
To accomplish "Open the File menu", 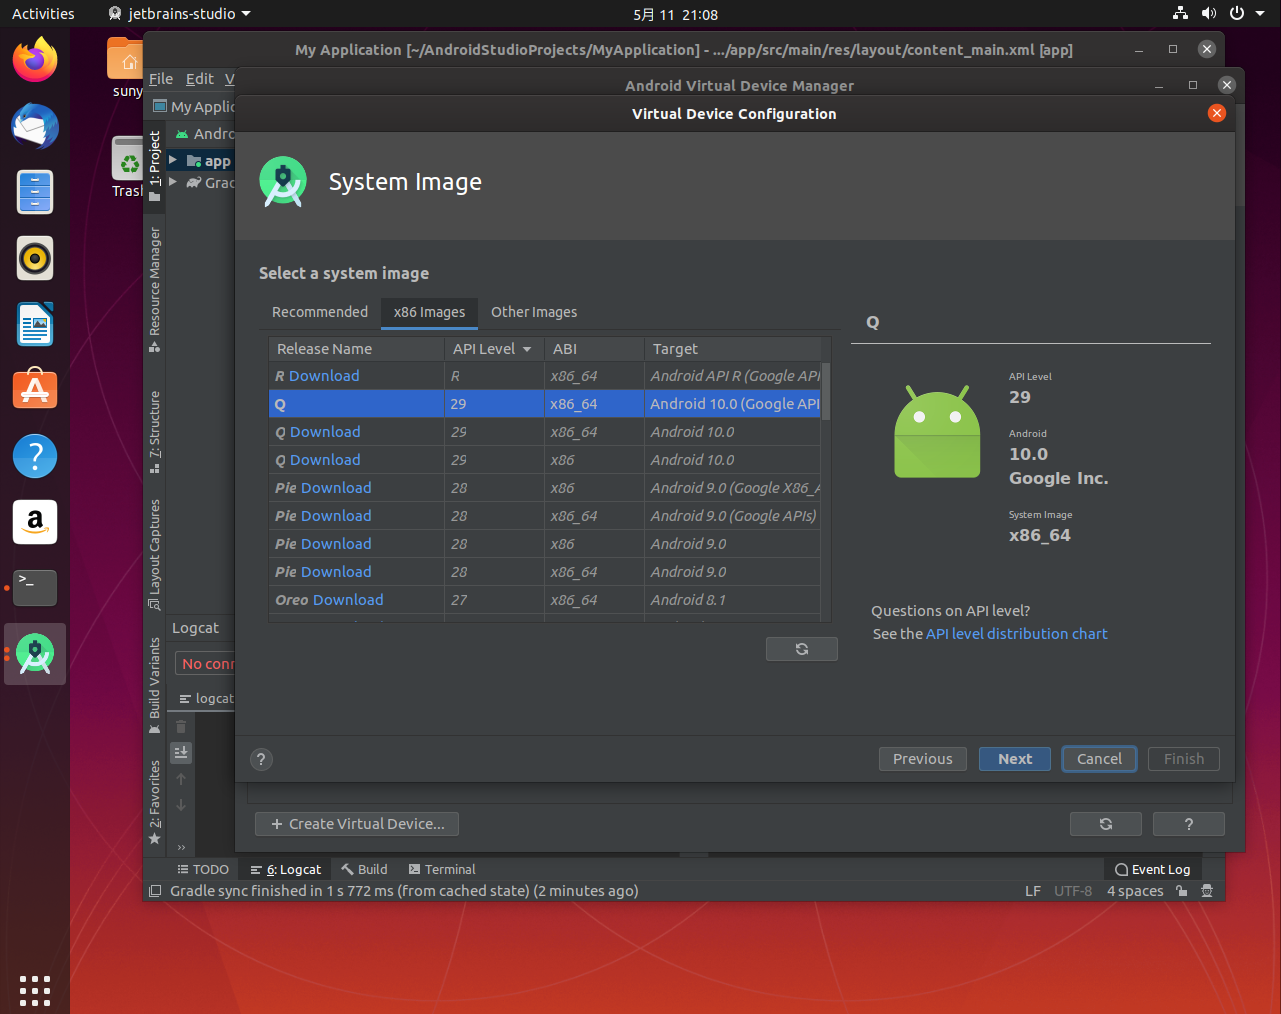I will pos(161,79).
